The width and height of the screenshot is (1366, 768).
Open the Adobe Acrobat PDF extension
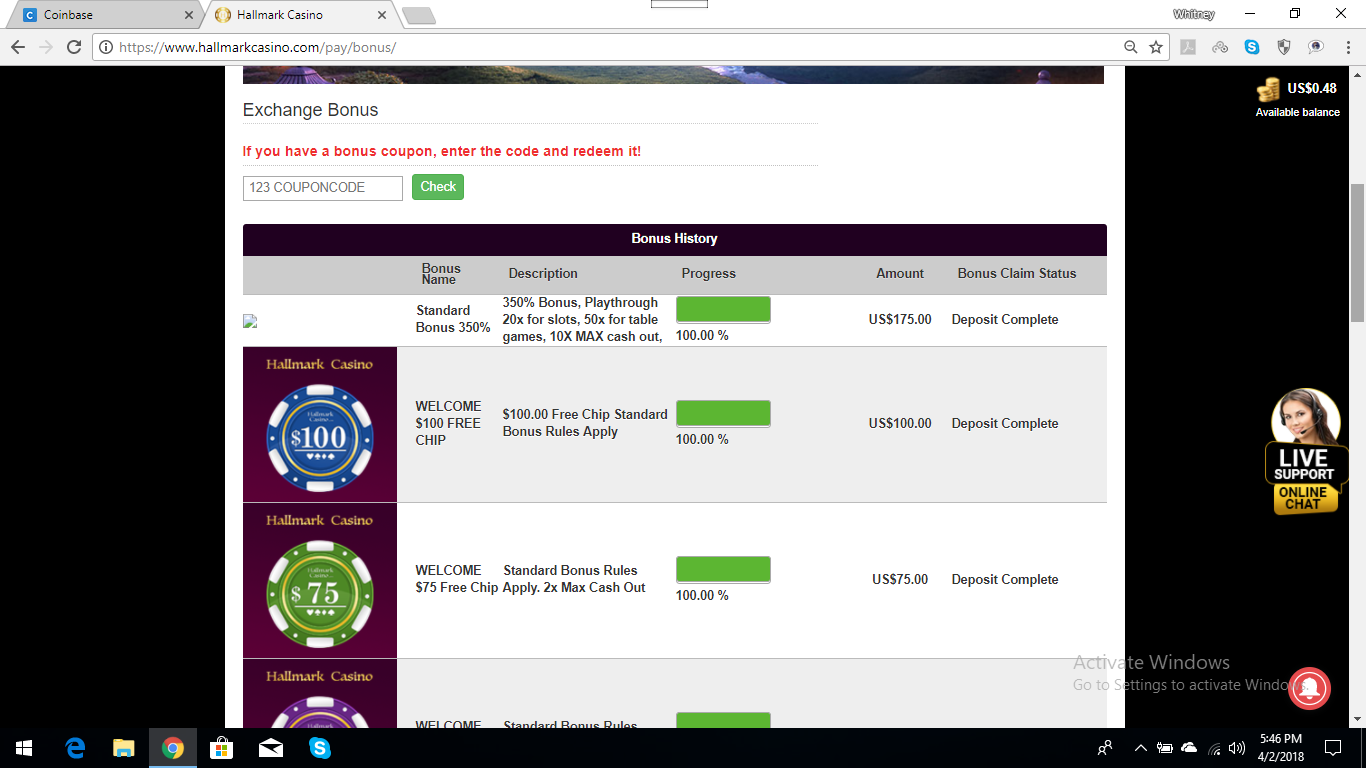(x=1188, y=47)
